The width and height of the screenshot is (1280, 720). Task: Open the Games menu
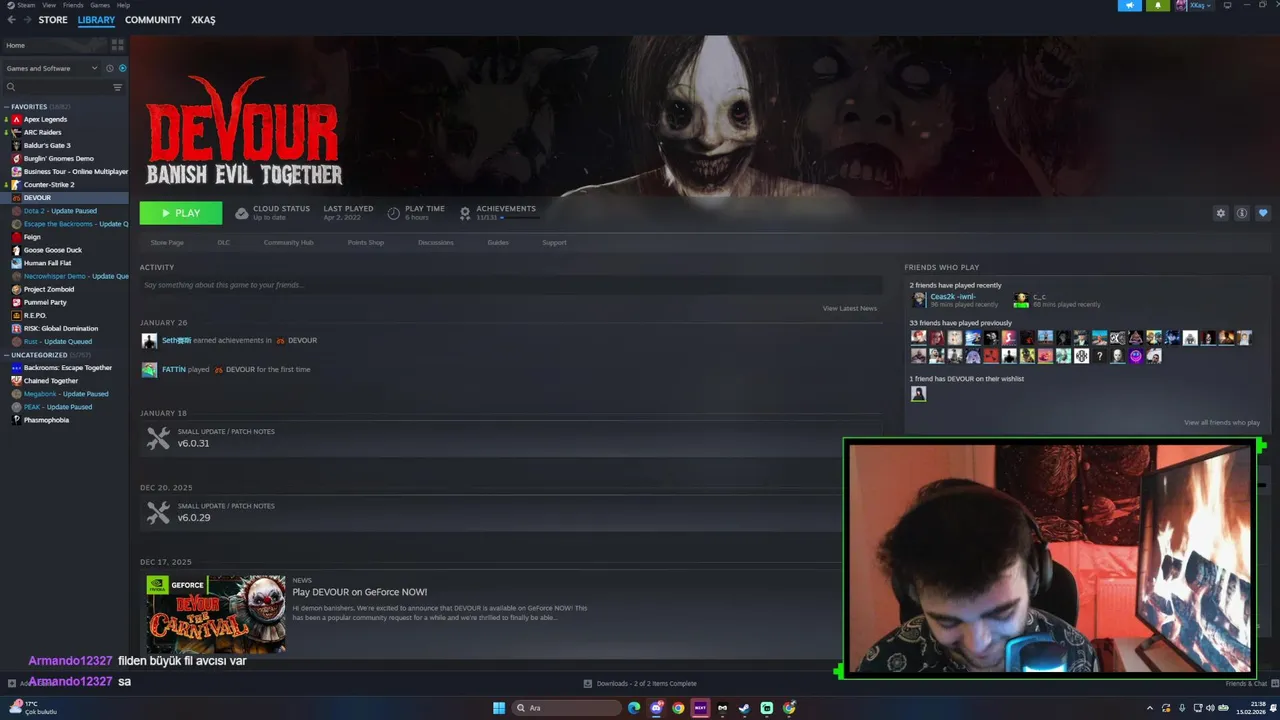[100, 5]
